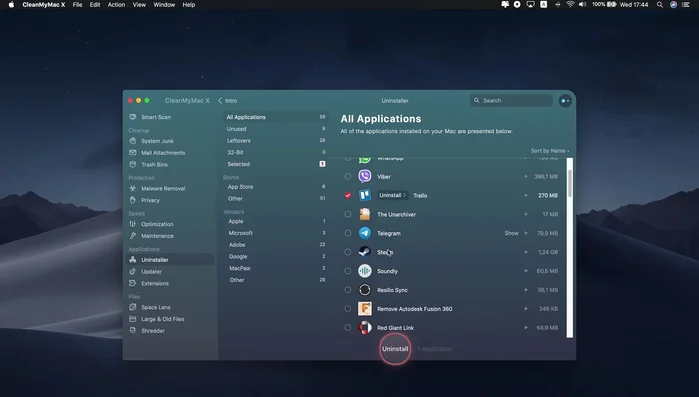The height and width of the screenshot is (397, 699).
Task: Uncheck the Trello checkbox
Action: point(348,195)
